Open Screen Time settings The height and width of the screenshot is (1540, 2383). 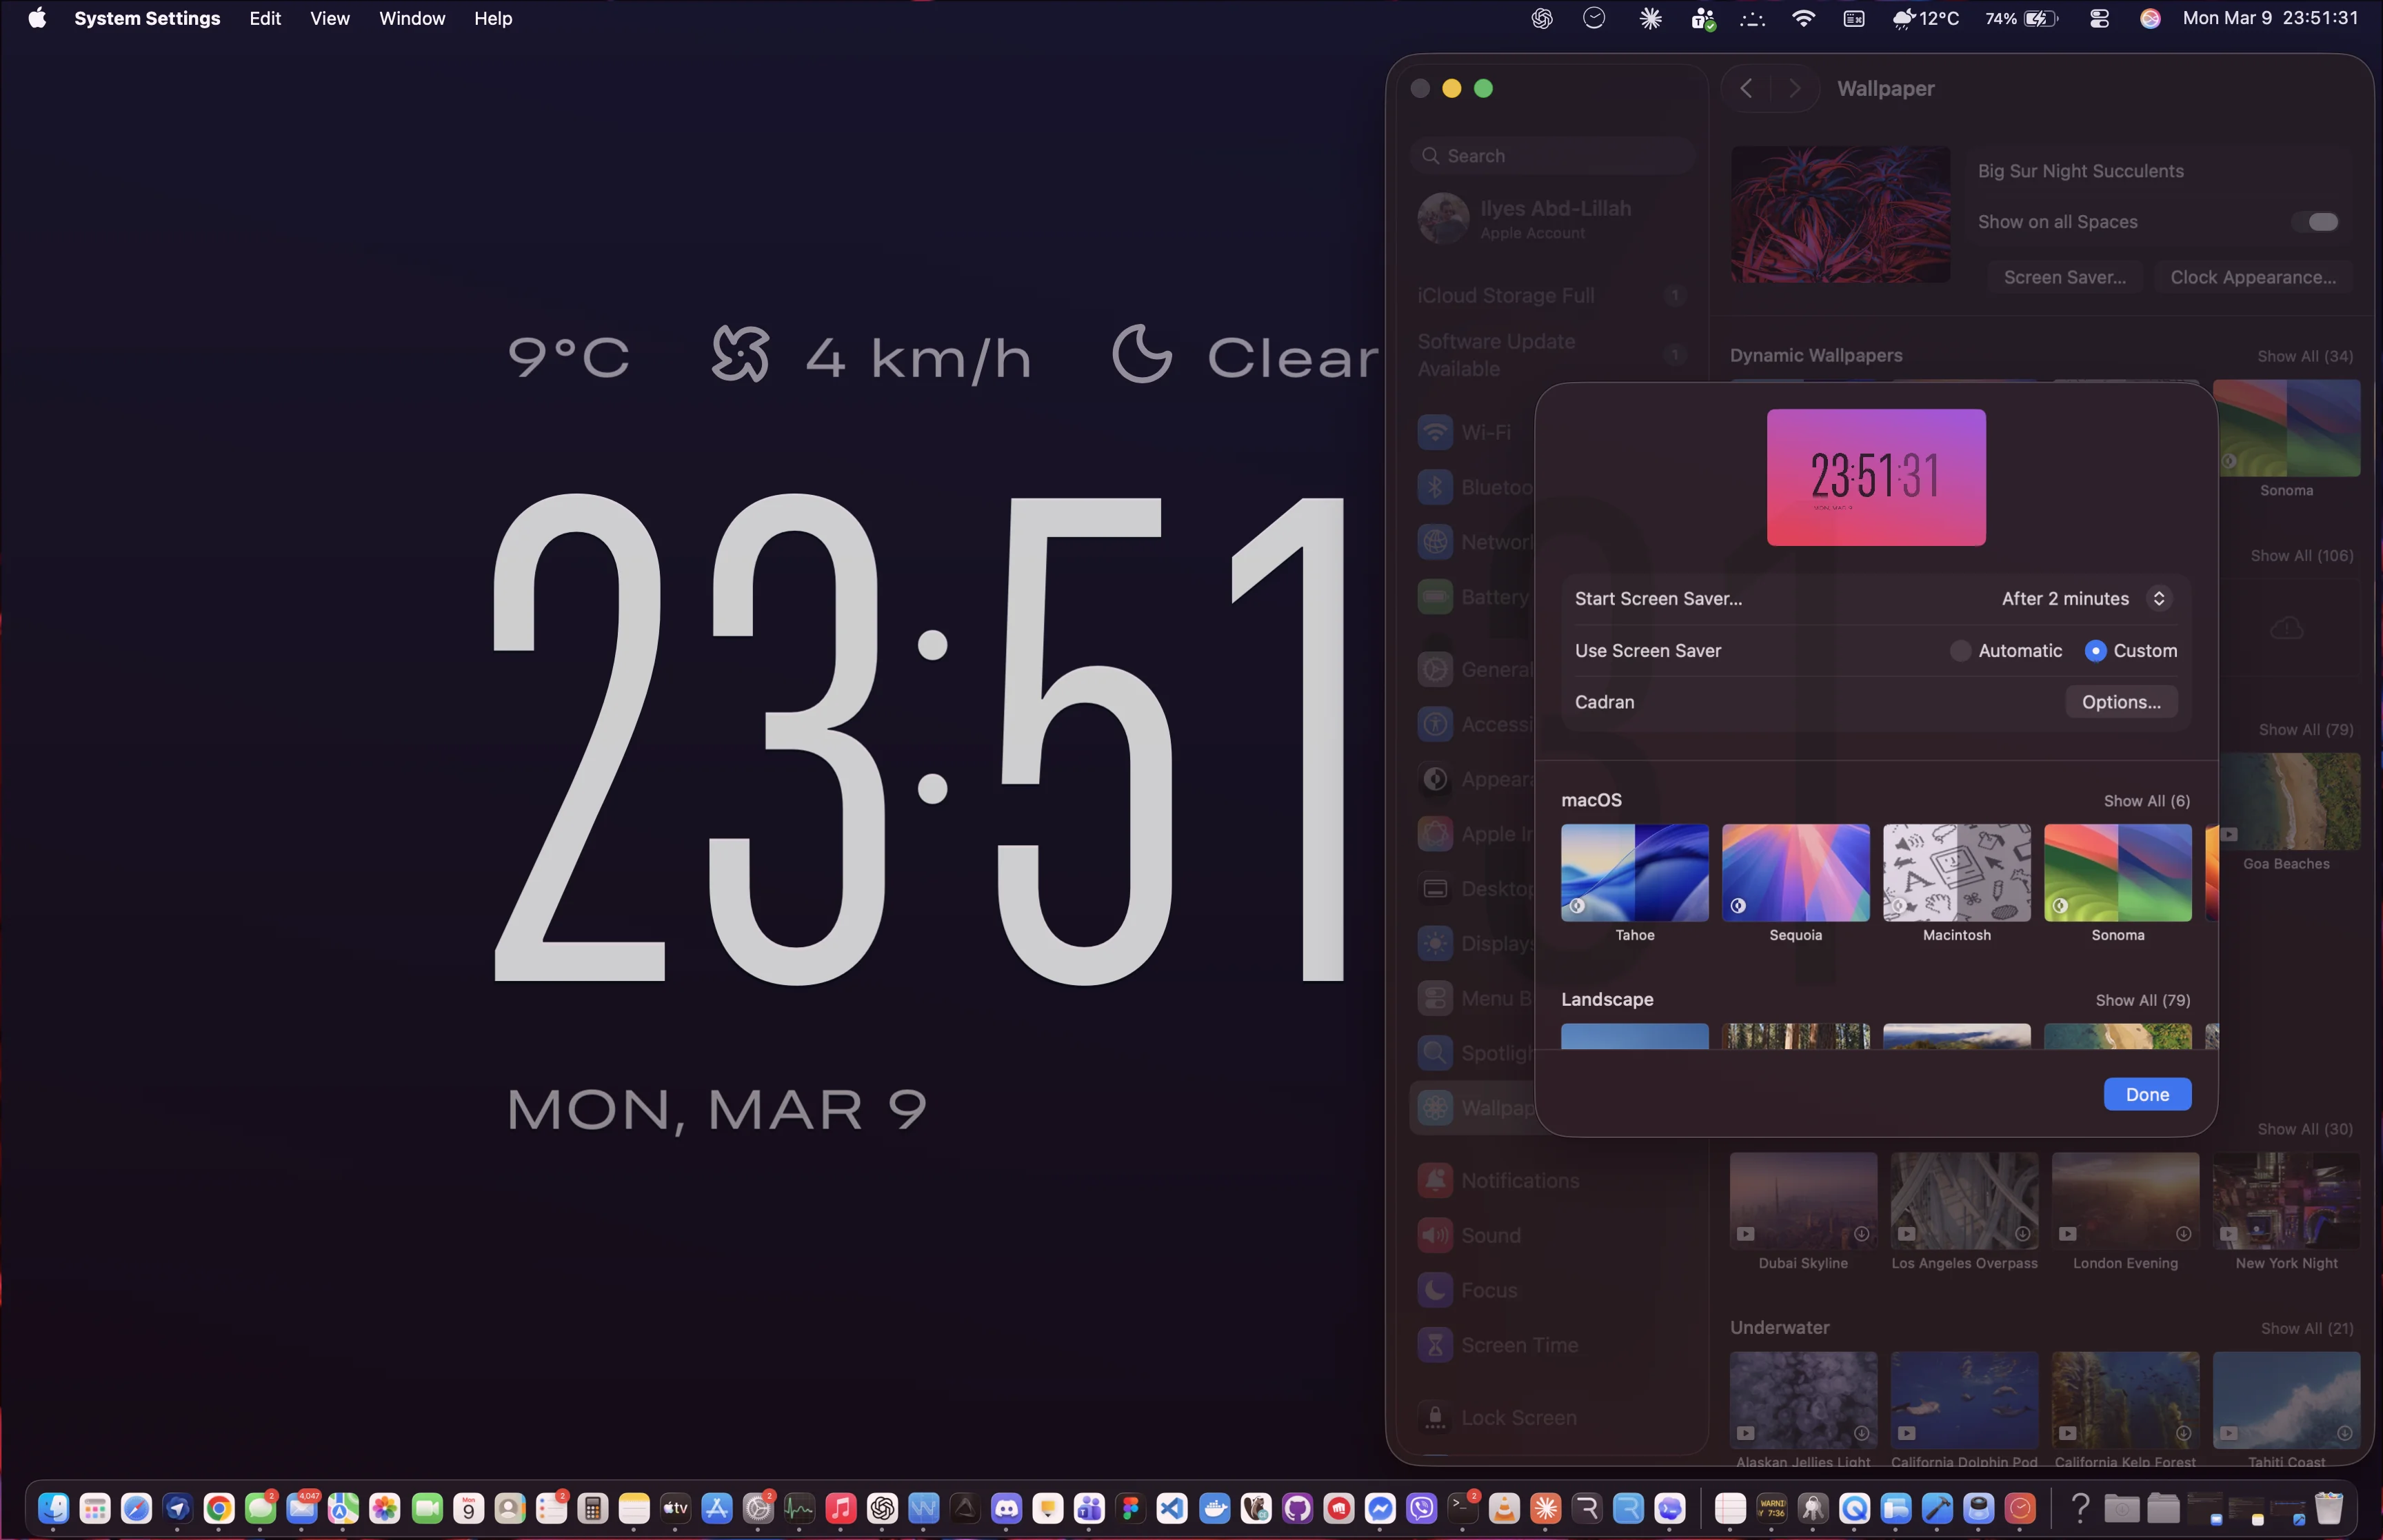click(1518, 1344)
